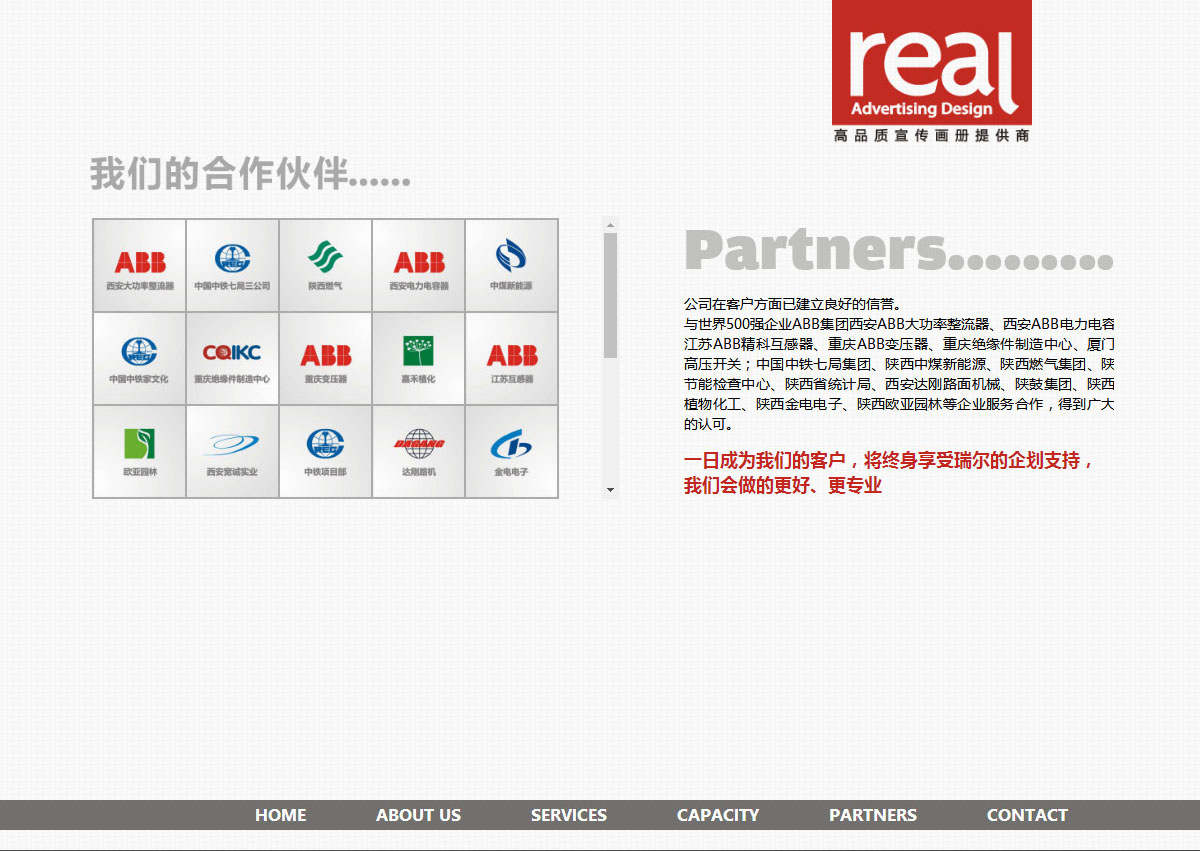Click the 我们的合作伙伴 heading
The height and width of the screenshot is (851, 1200).
pyautogui.click(x=250, y=174)
